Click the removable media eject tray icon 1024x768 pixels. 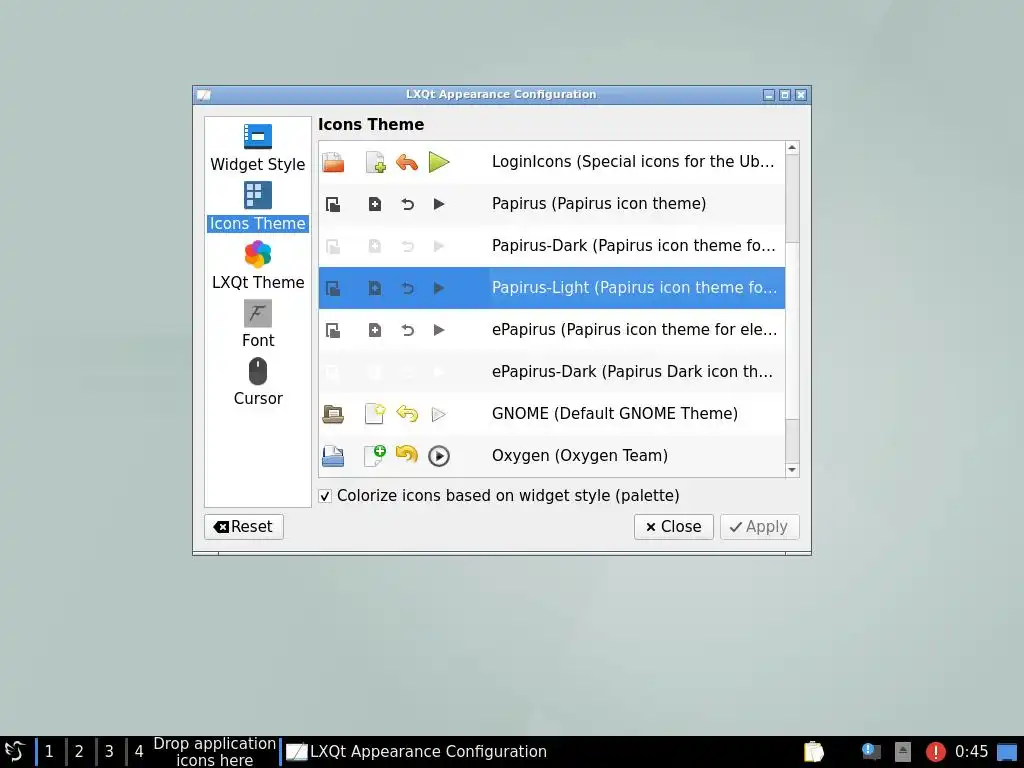903,752
